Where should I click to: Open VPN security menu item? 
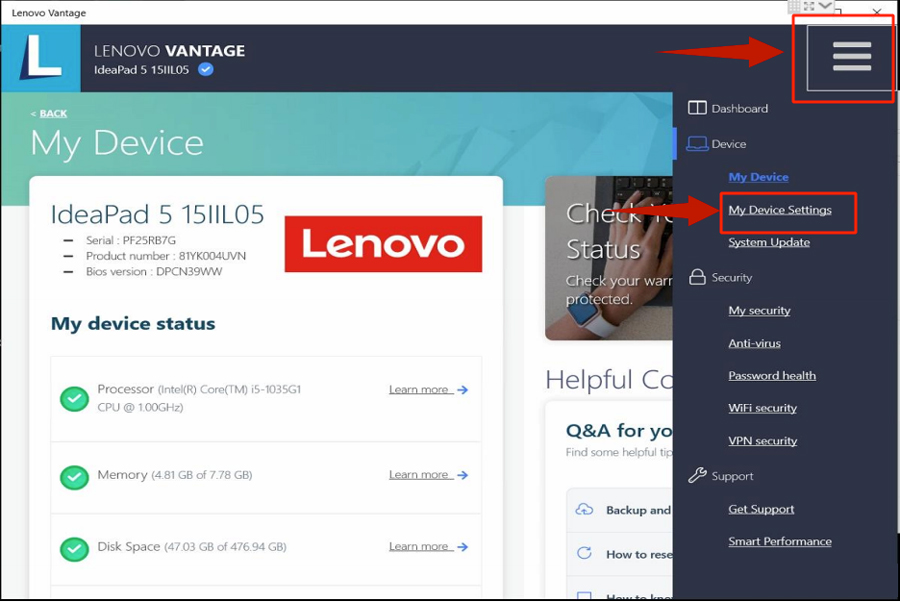pos(763,441)
